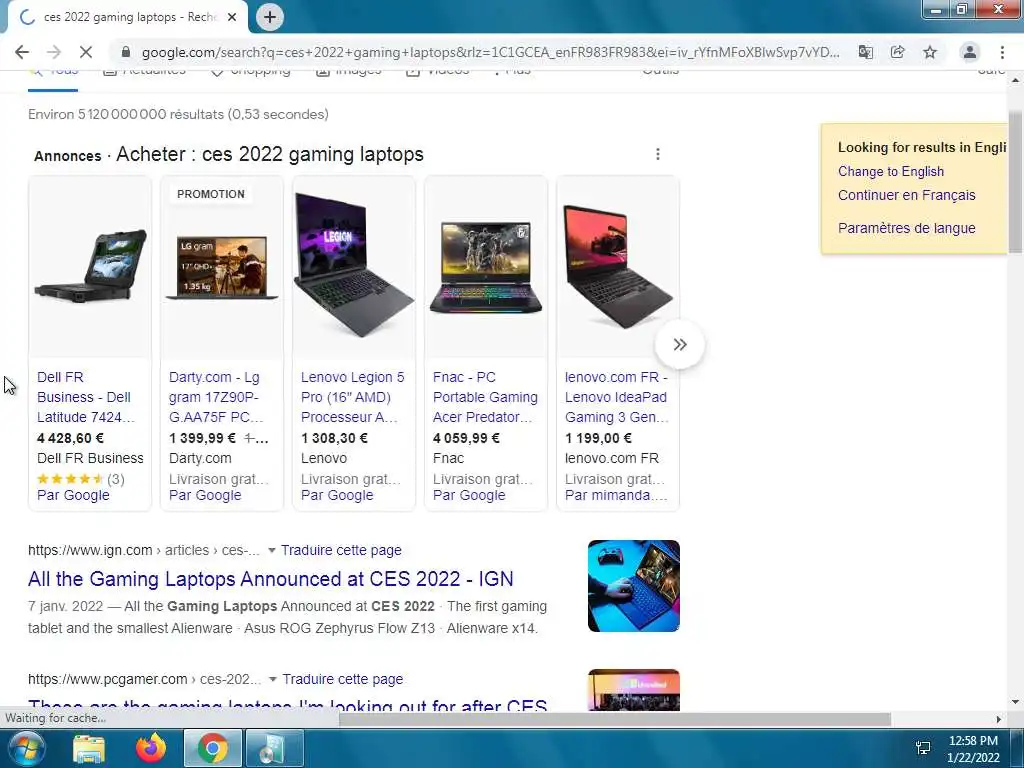Click pcgamer article thumbnail image
Image resolution: width=1024 pixels, height=768 pixels.
[633, 690]
